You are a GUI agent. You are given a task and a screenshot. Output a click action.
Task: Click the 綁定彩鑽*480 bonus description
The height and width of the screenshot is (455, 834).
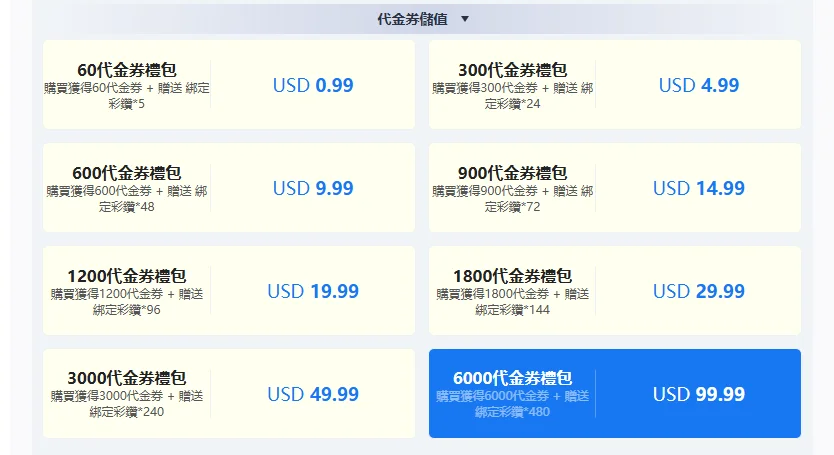(x=512, y=411)
